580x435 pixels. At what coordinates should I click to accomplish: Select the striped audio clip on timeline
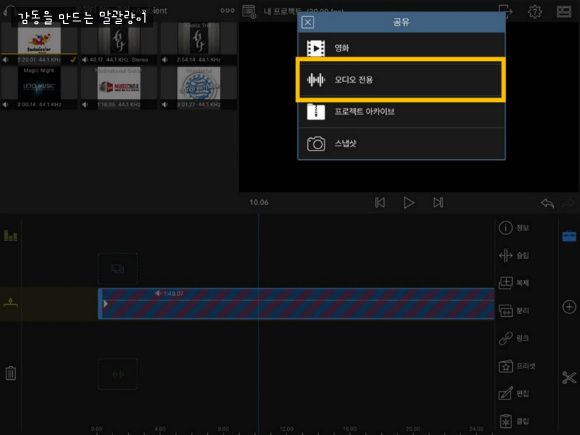click(296, 303)
